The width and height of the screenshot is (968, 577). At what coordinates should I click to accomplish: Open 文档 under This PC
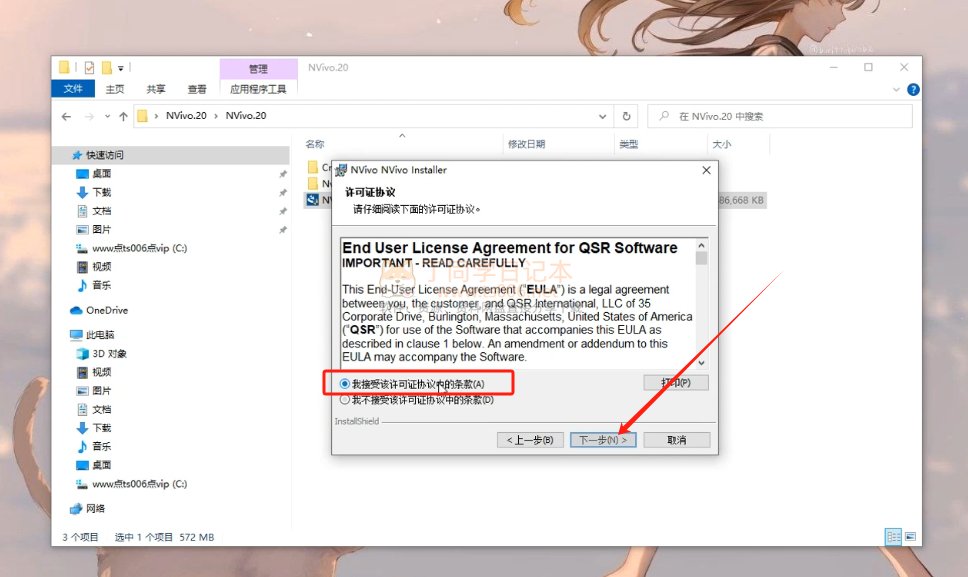click(101, 409)
